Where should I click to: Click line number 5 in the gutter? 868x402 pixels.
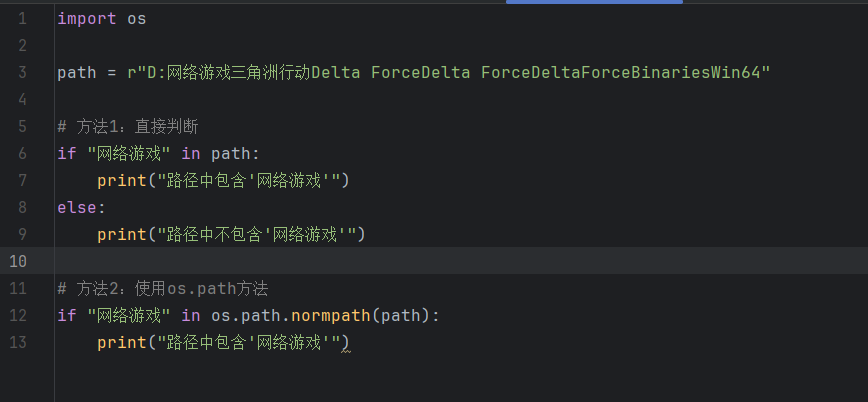(x=22, y=127)
